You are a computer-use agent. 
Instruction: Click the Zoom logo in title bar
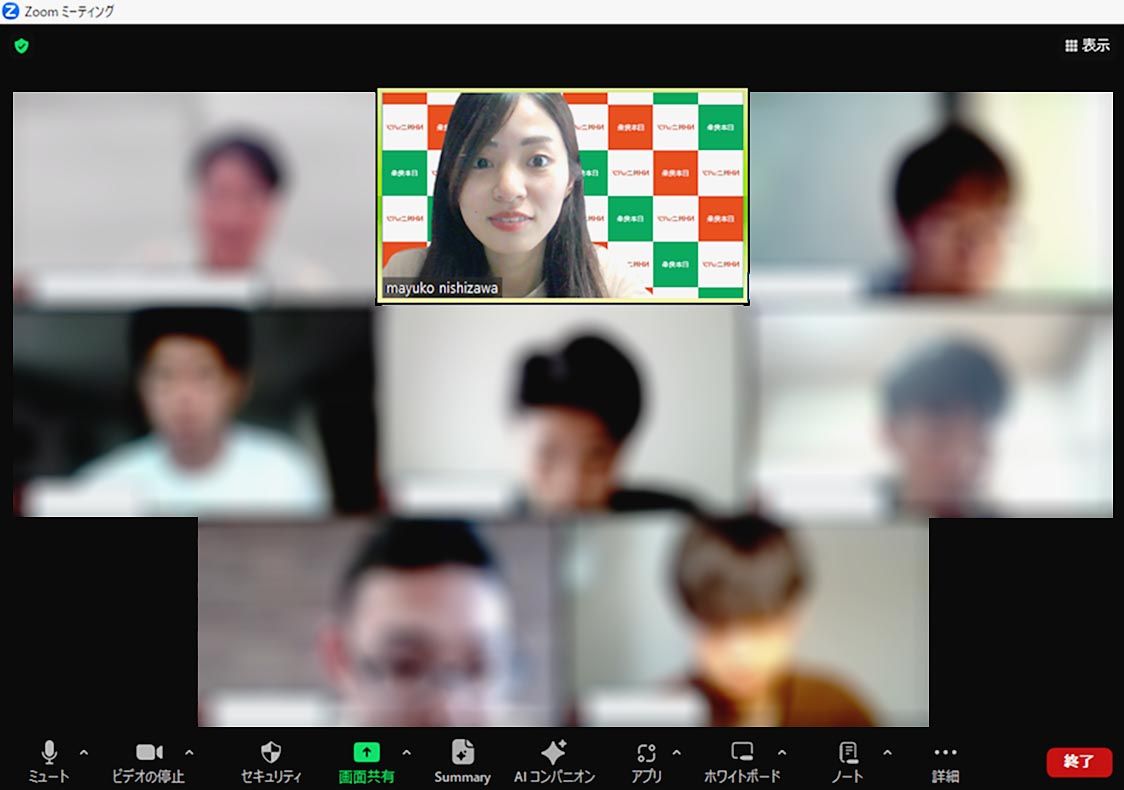[11, 11]
